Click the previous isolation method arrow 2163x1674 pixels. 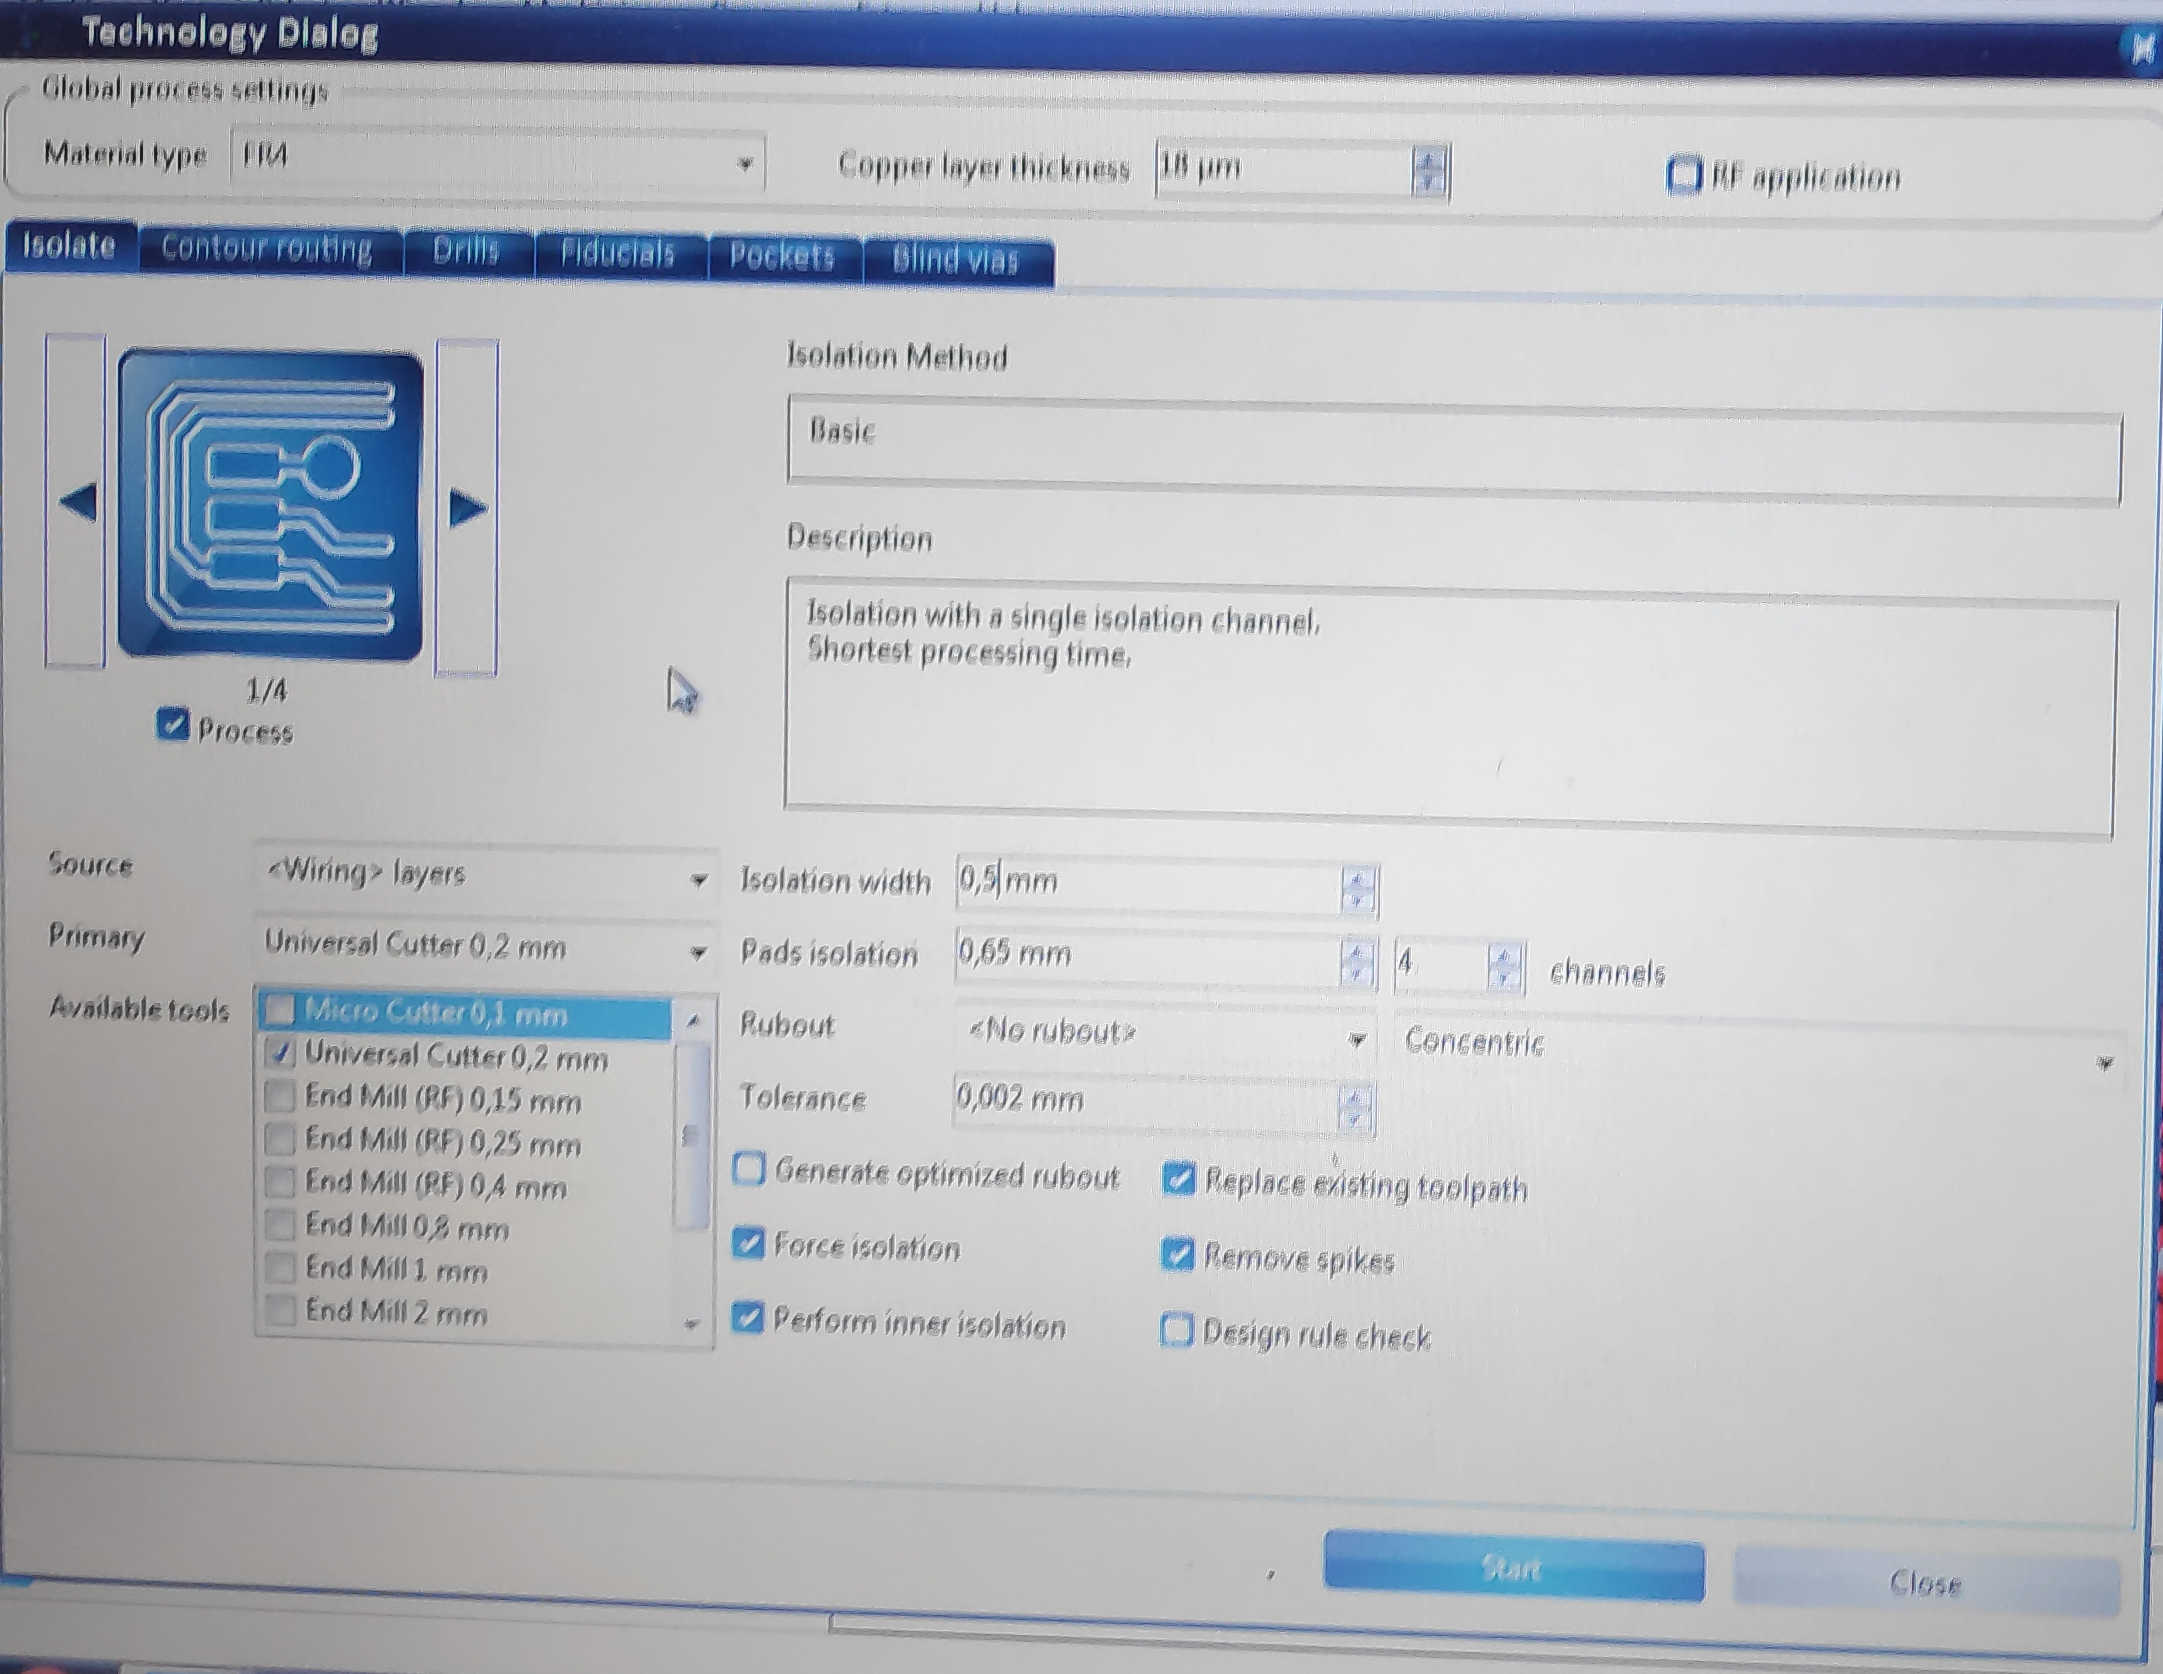[77, 501]
